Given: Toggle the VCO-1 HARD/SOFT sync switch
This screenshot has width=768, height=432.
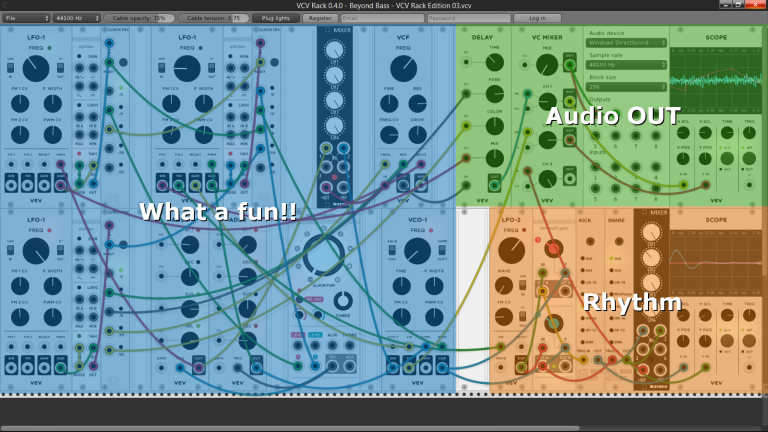Looking at the screenshot, I should pos(442,250).
